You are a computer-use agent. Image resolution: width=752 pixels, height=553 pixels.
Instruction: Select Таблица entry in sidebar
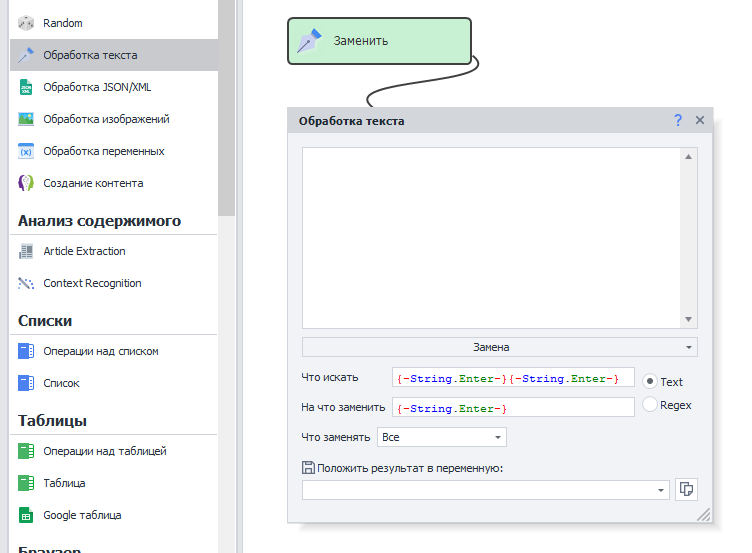click(x=114, y=483)
